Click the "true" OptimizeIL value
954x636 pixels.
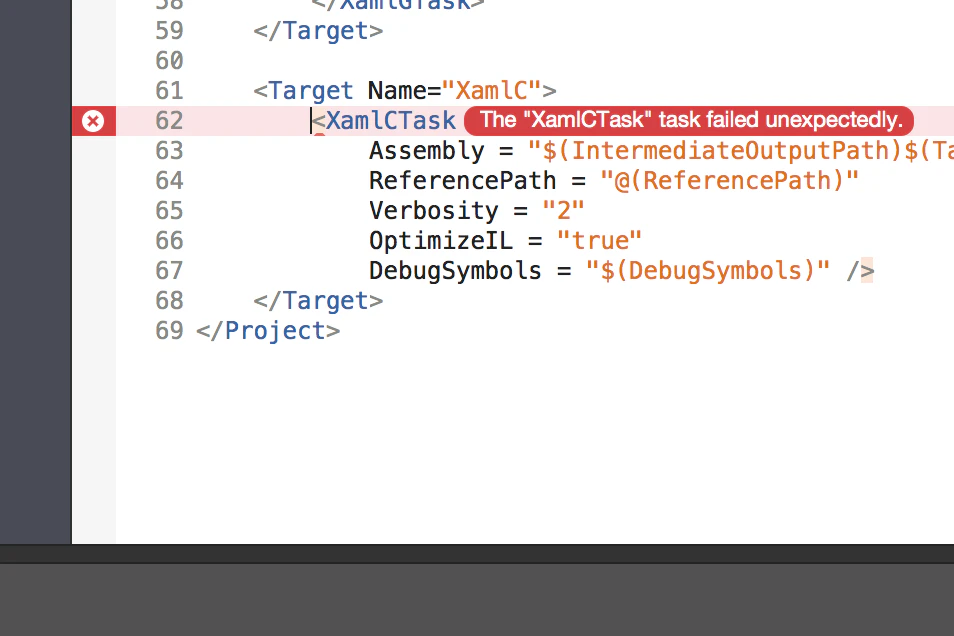click(599, 240)
